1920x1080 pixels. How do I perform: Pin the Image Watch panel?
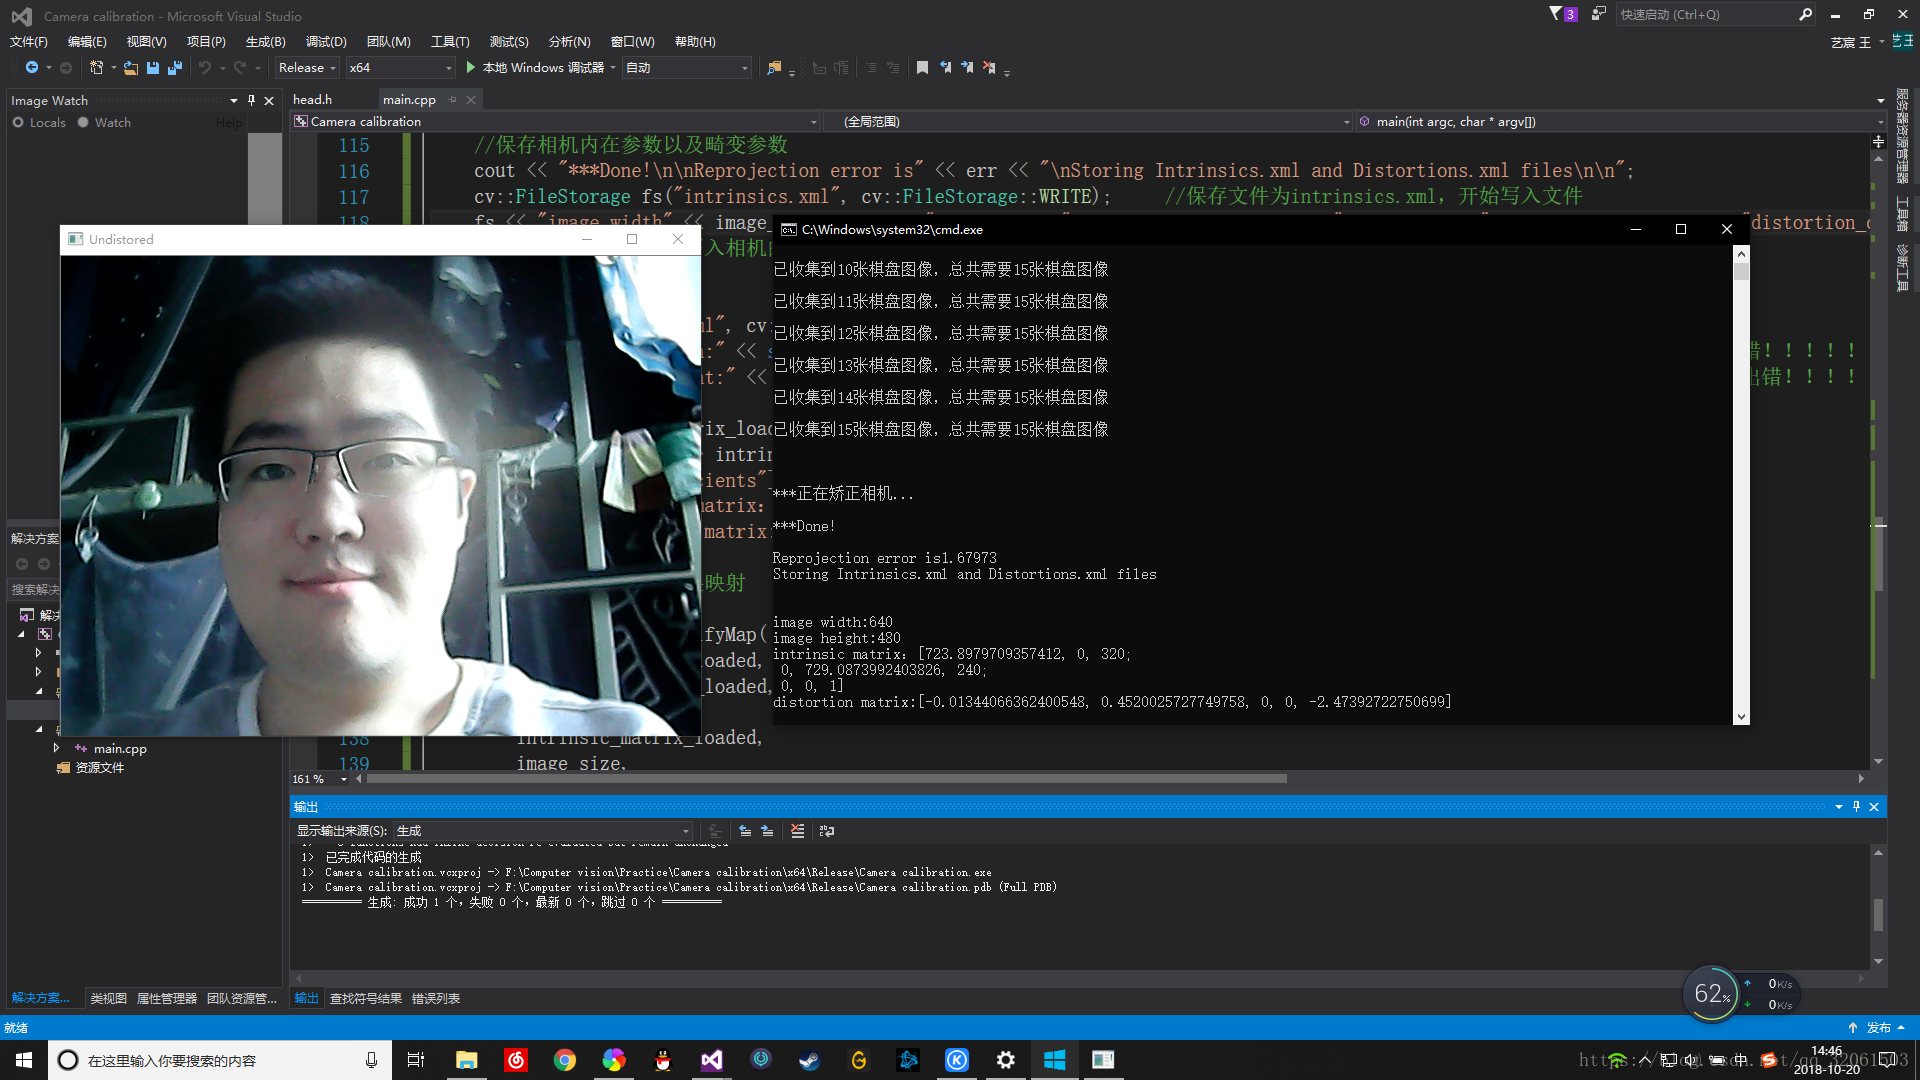pos(251,100)
